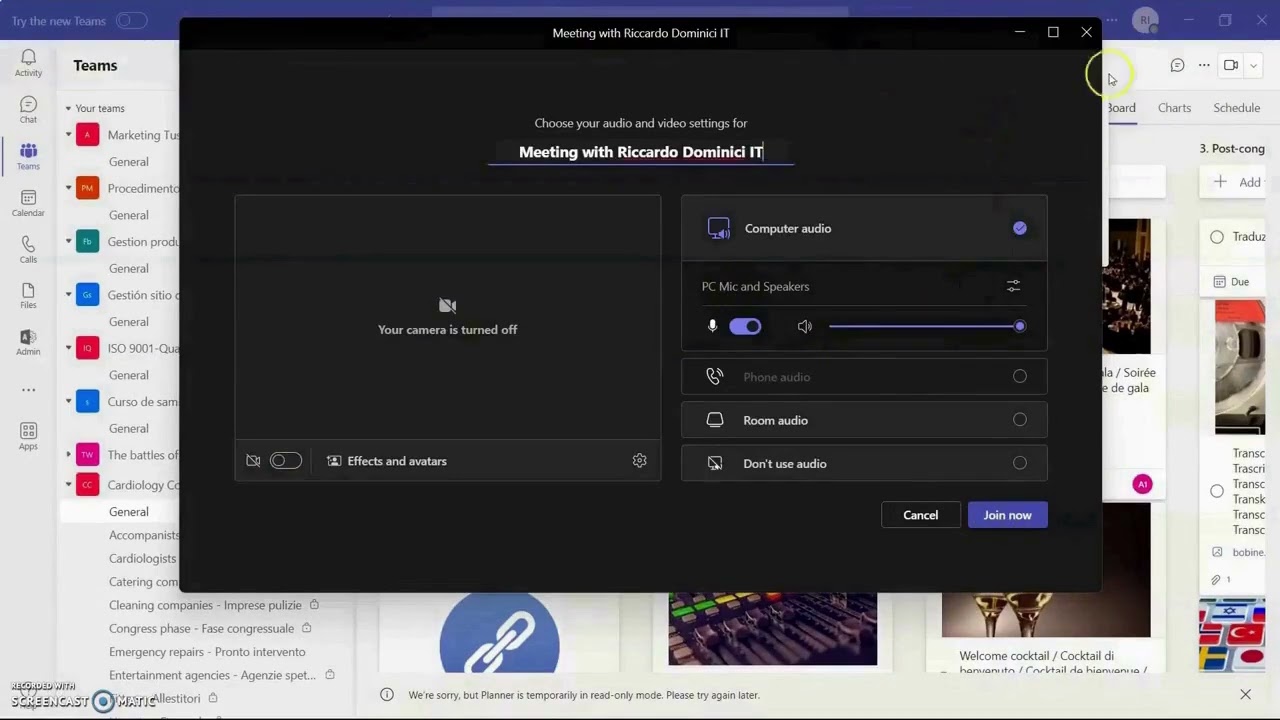1280x720 pixels.
Task: Select the Room audio option
Action: pos(864,420)
